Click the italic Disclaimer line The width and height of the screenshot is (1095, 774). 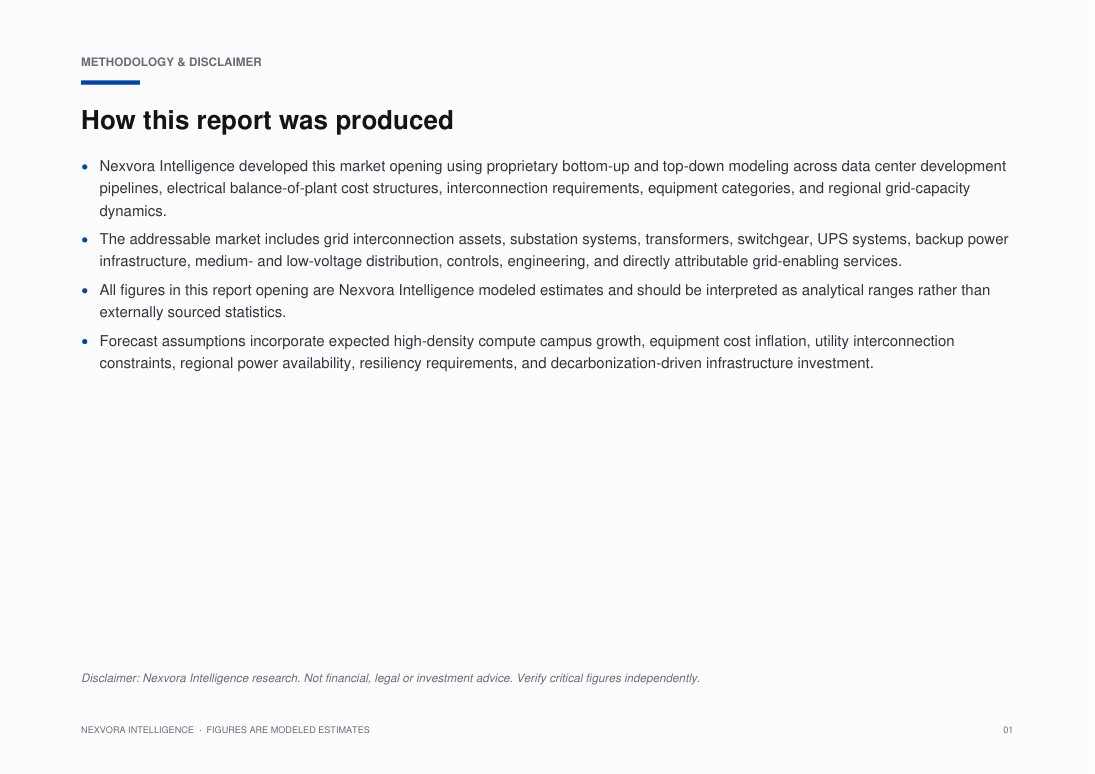pyautogui.click(x=390, y=678)
